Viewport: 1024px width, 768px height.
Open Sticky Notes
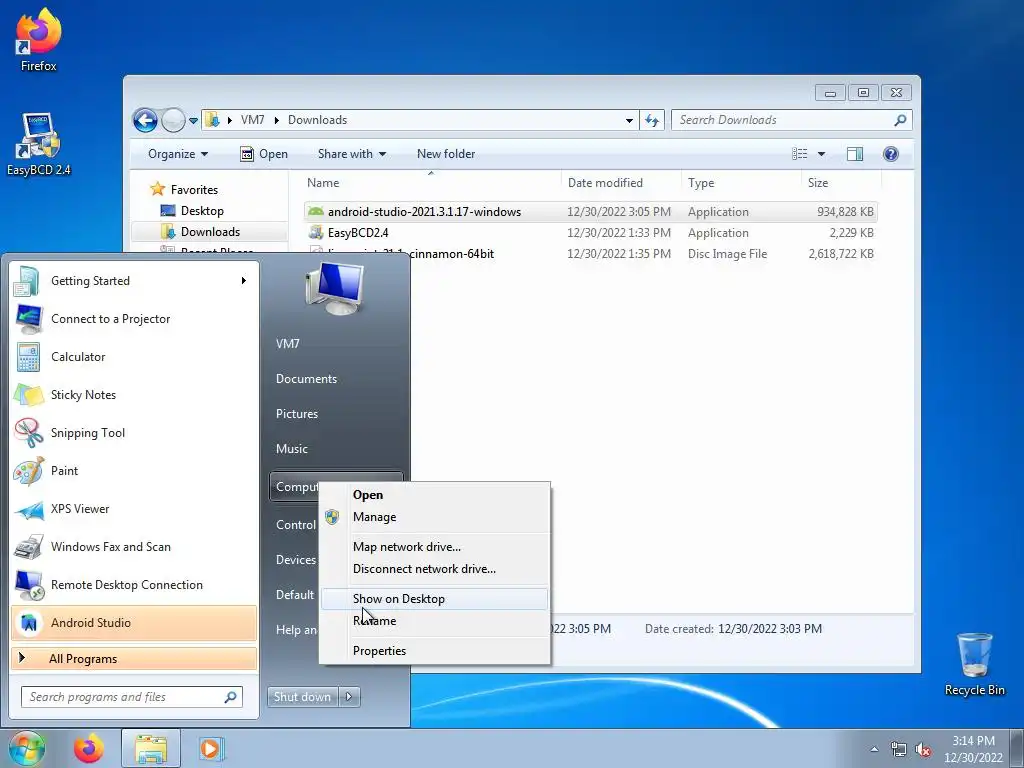pyautogui.click(x=134, y=394)
